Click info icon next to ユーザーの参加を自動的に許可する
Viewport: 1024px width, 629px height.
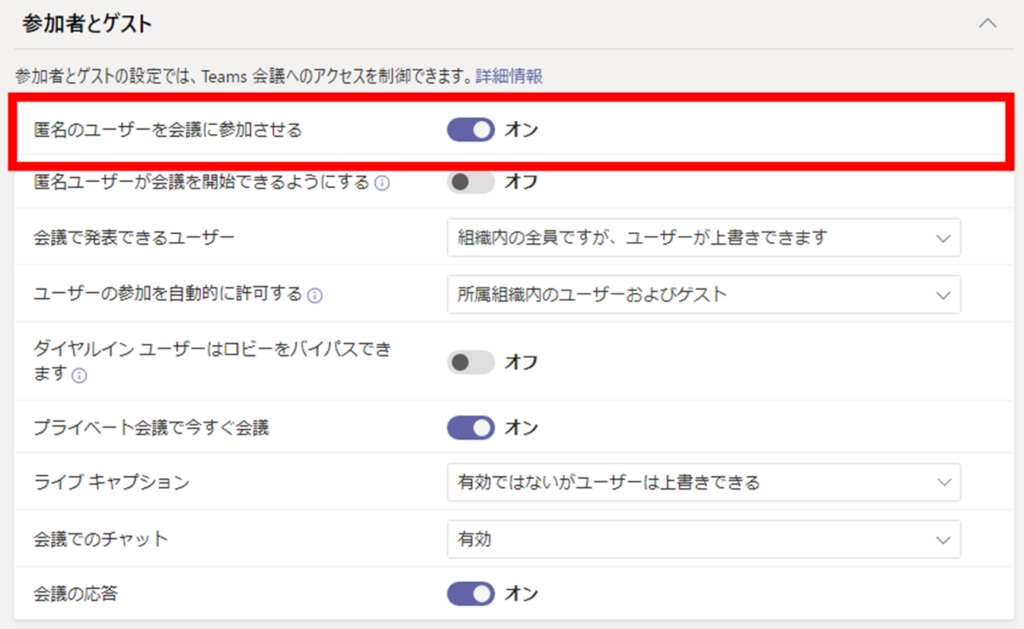(315, 295)
